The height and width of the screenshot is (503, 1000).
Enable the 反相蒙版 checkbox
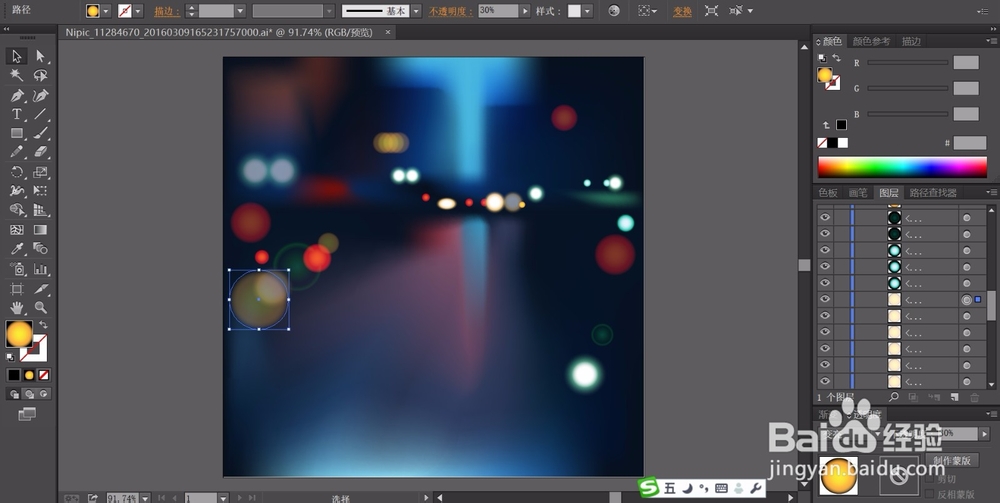(929, 493)
